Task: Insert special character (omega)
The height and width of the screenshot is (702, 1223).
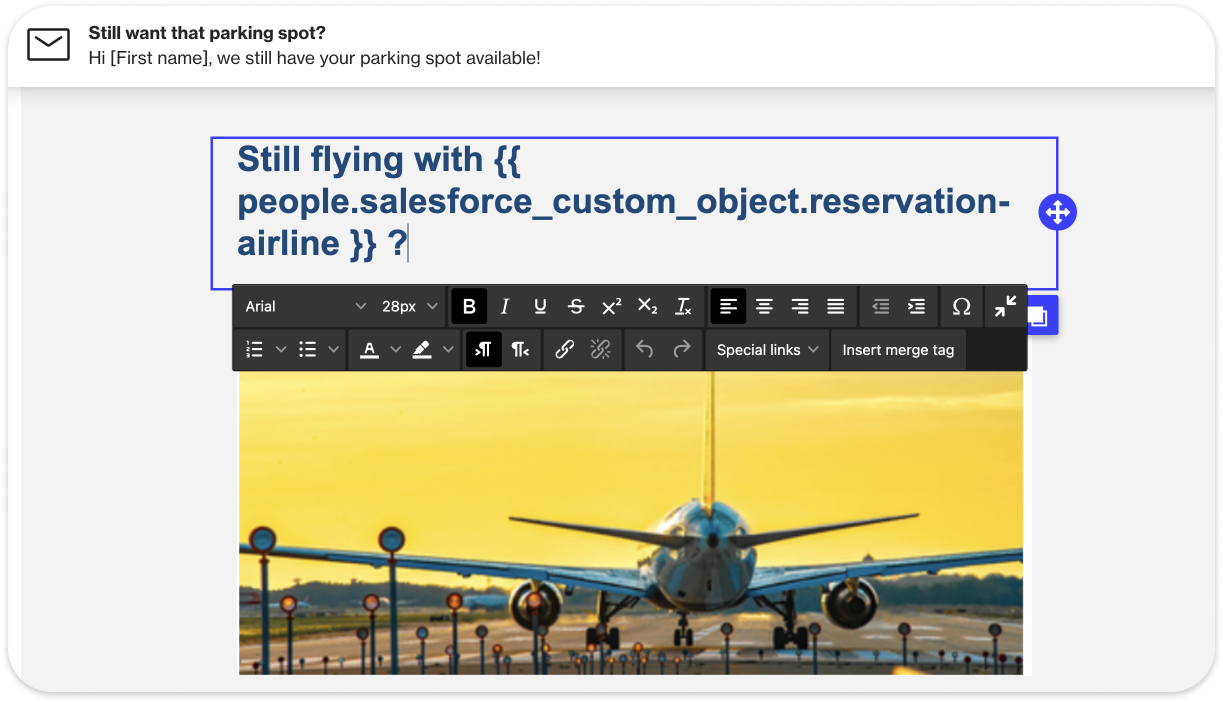Action: [961, 306]
